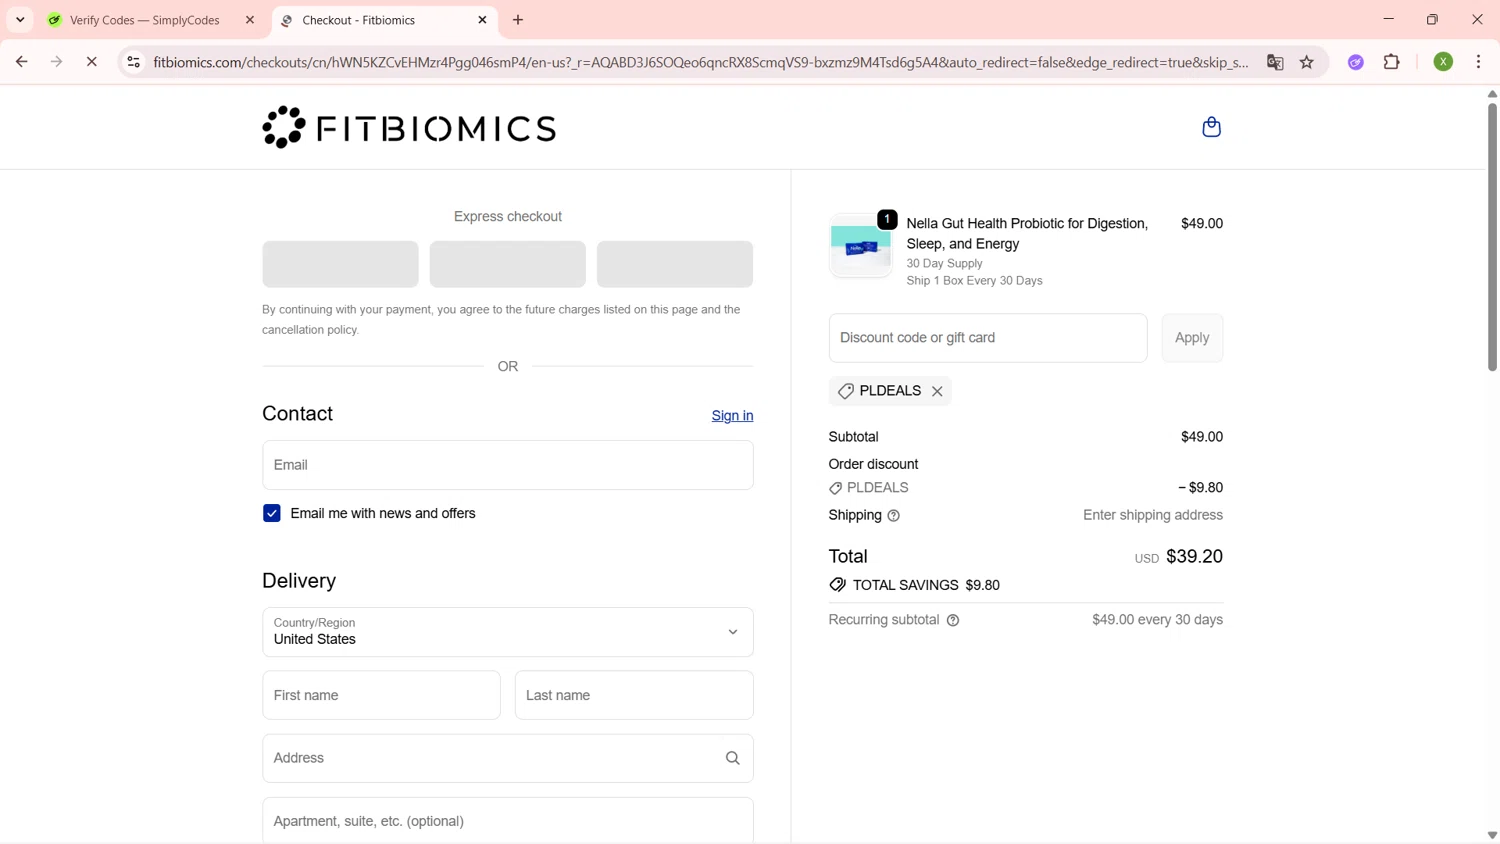Click the shipping help question icon

(894, 516)
